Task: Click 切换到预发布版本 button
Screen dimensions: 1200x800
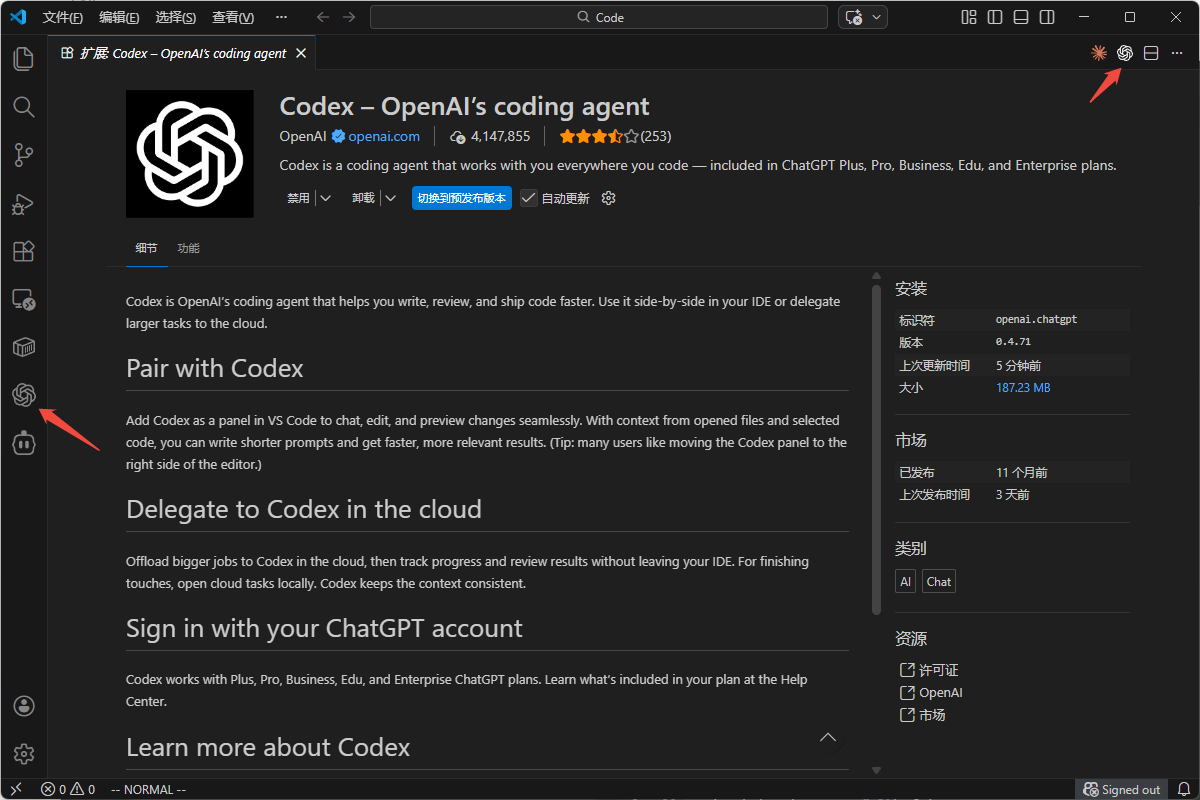Action: pyautogui.click(x=461, y=198)
